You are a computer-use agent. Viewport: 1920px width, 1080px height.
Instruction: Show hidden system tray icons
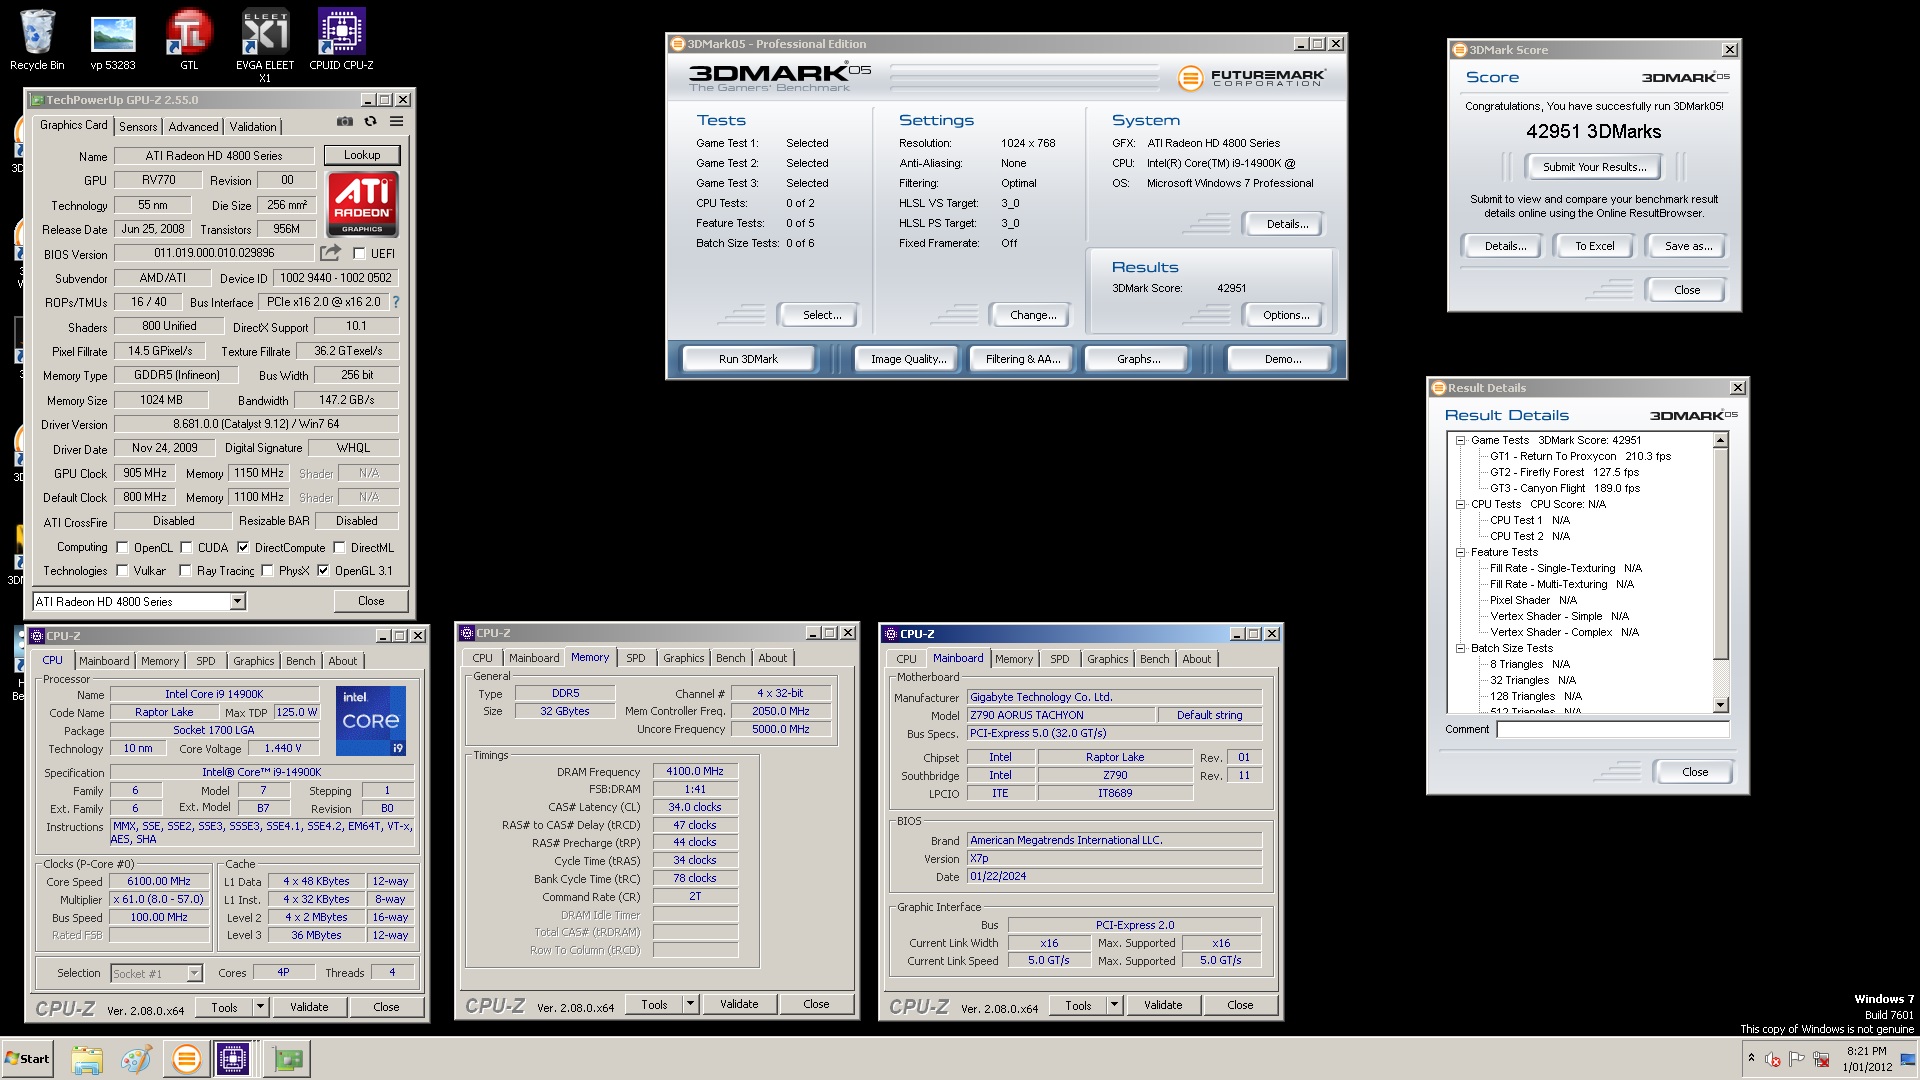coord(1751,1058)
